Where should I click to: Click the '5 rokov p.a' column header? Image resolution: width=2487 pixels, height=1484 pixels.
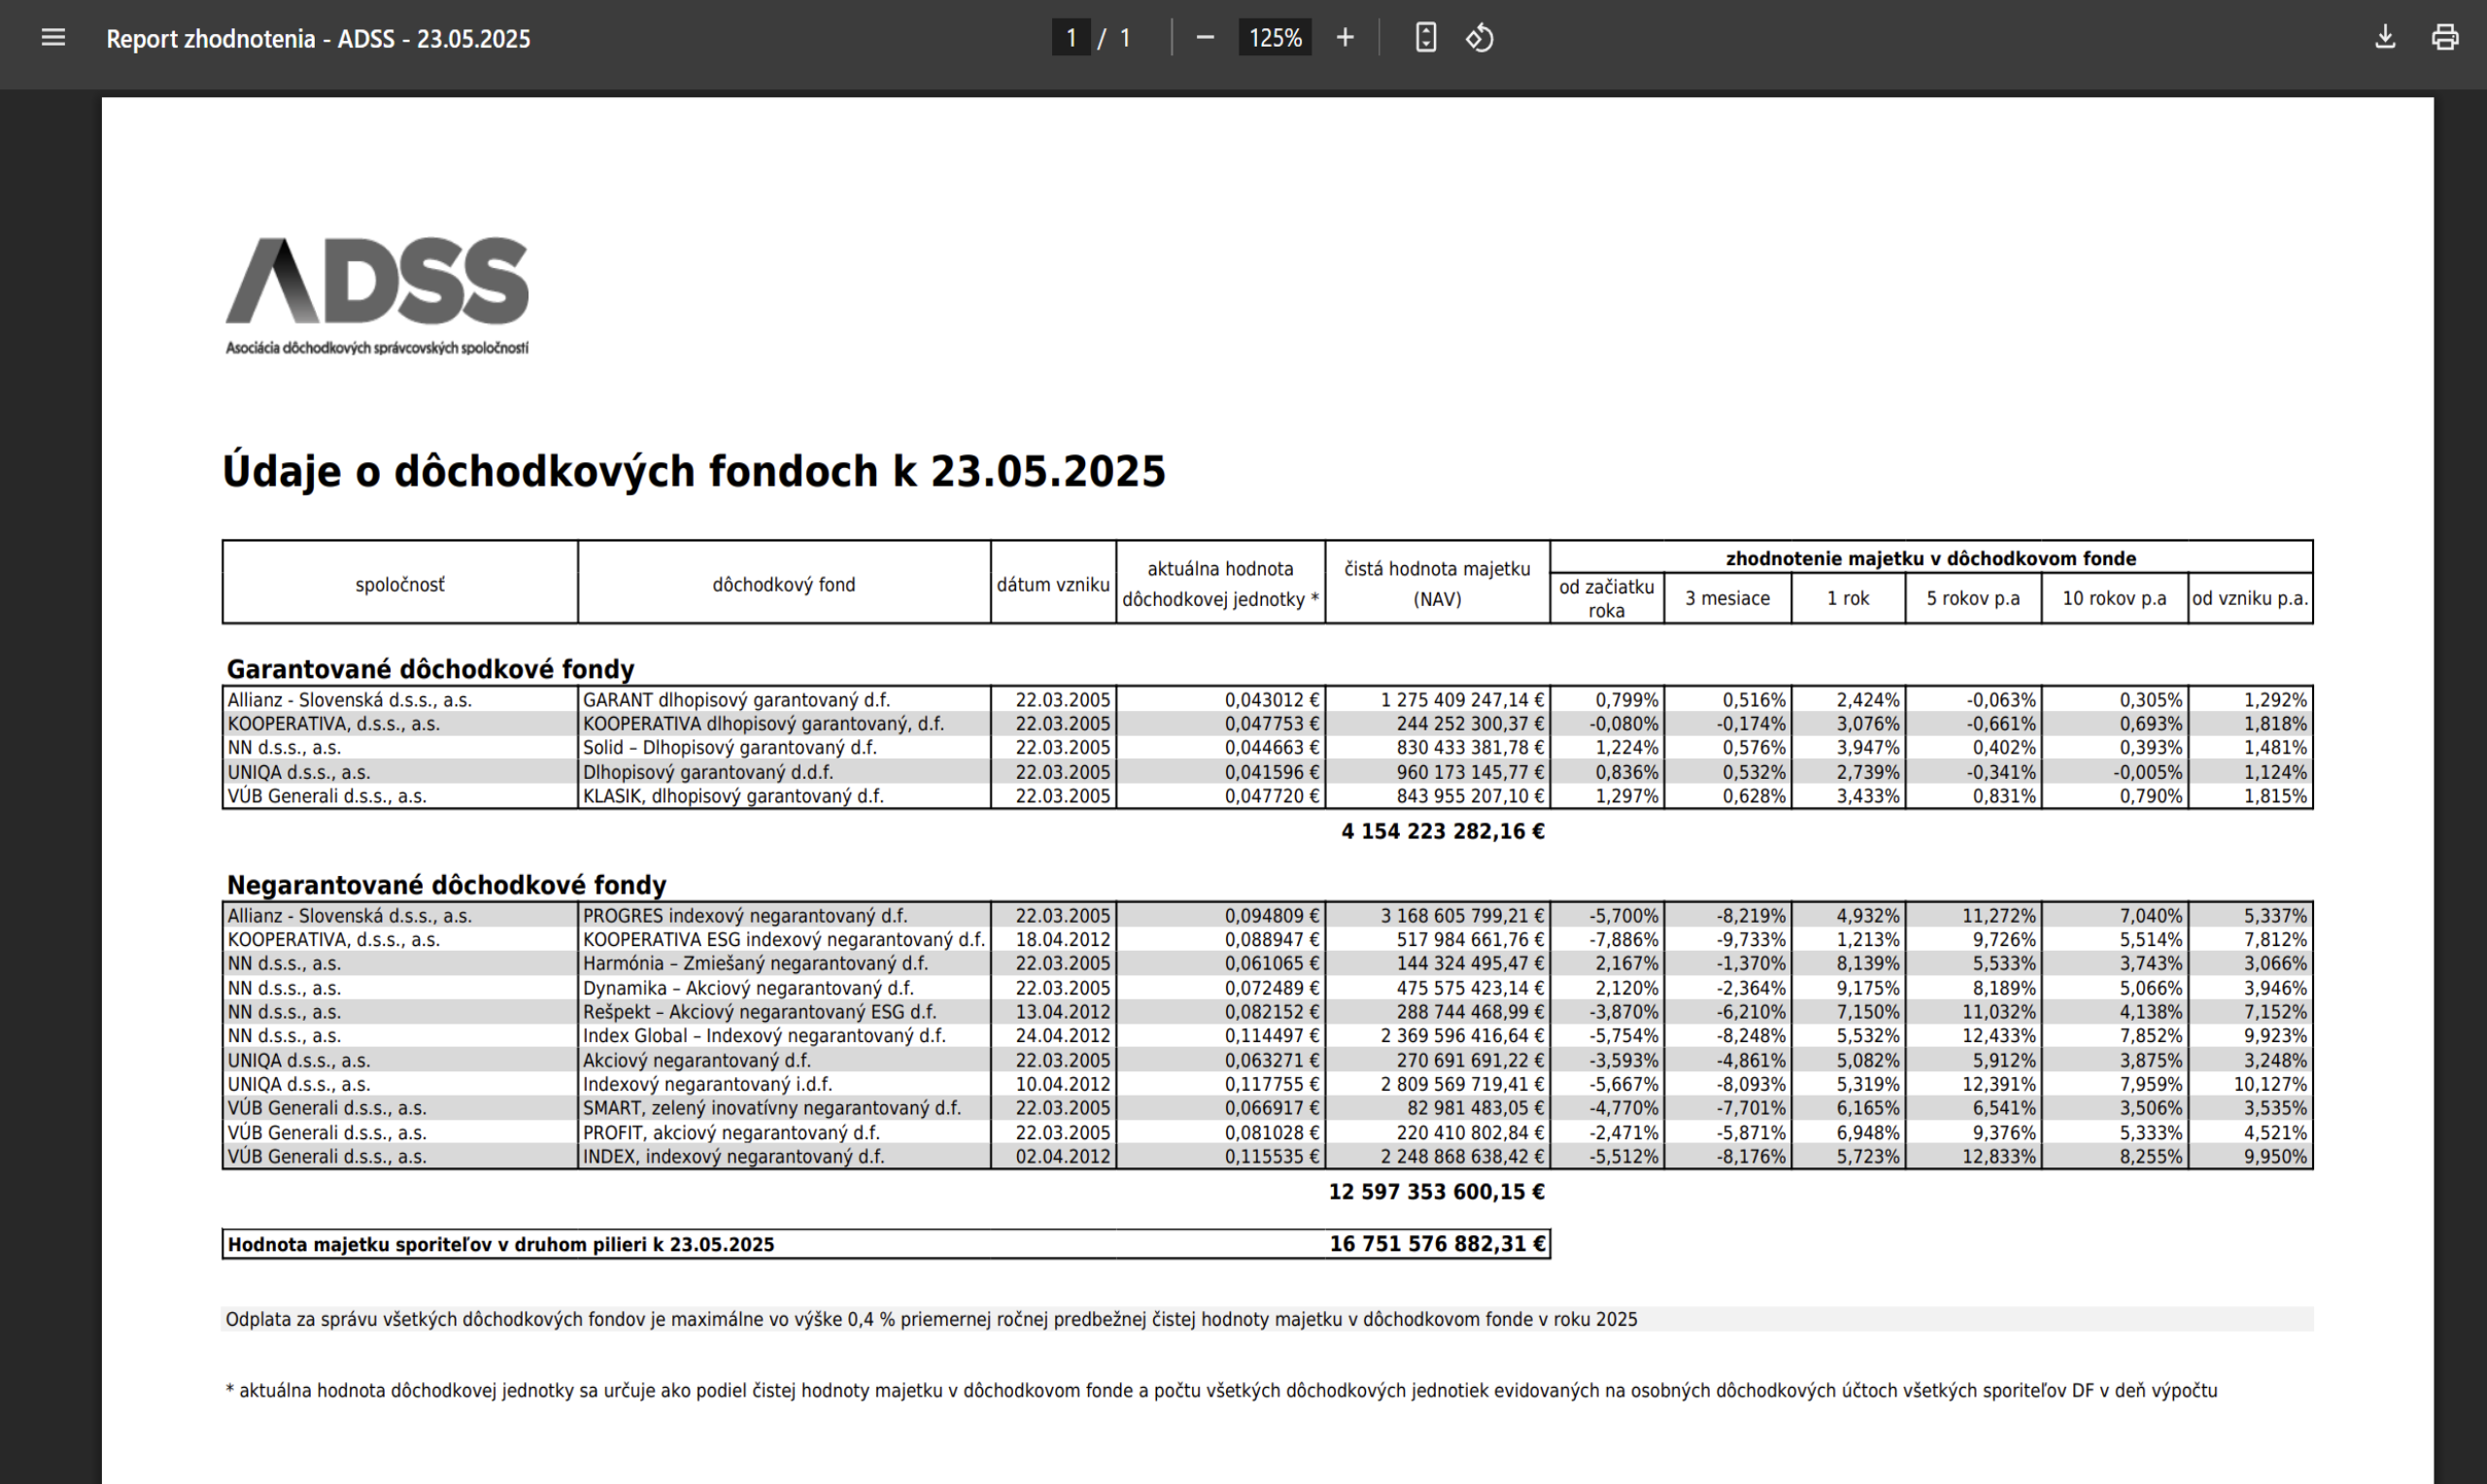pos(1973,598)
